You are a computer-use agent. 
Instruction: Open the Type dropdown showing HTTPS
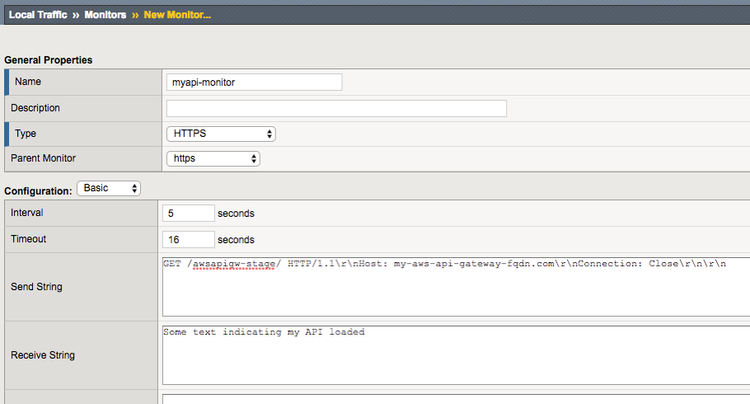point(221,133)
